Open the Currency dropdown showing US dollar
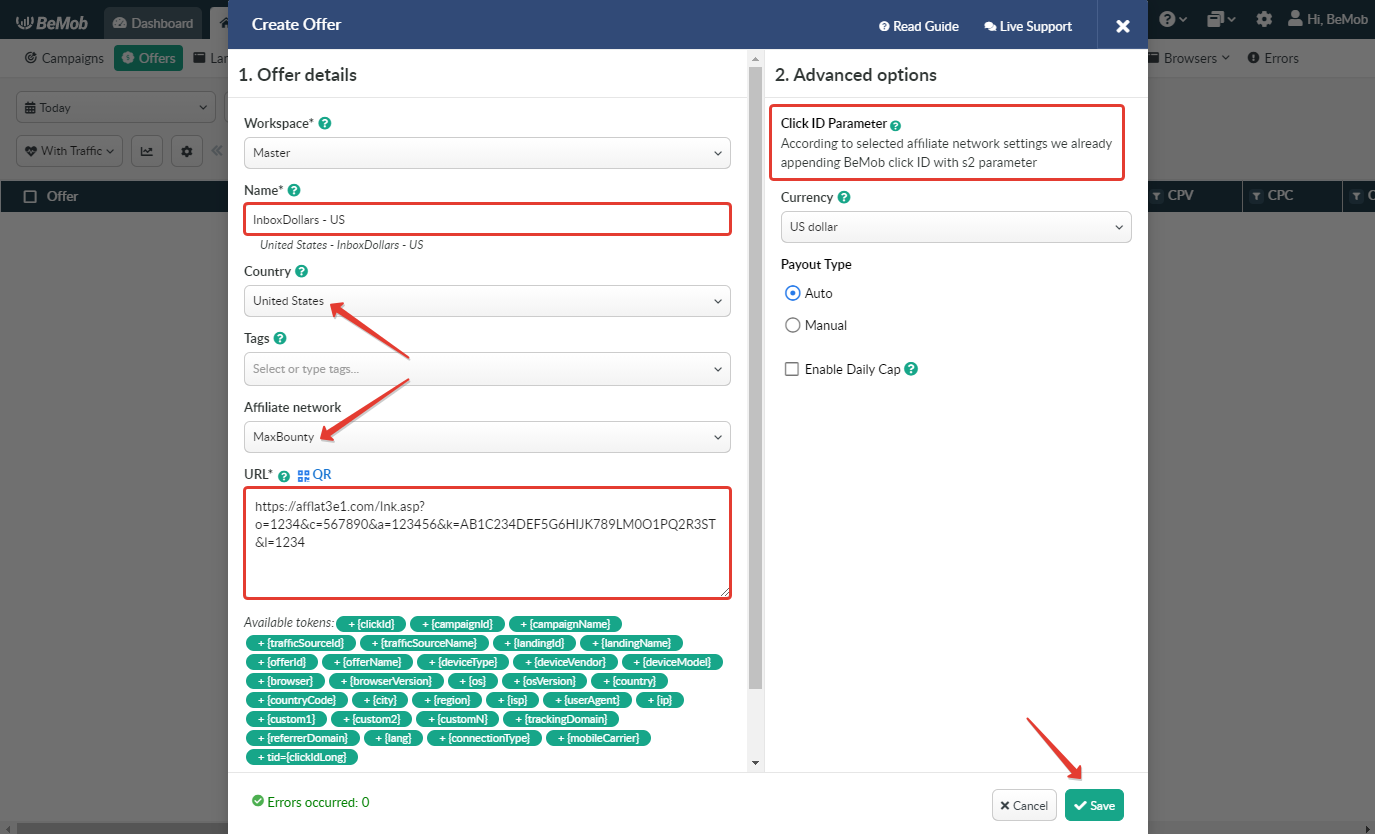The image size is (1375, 834). click(956, 227)
